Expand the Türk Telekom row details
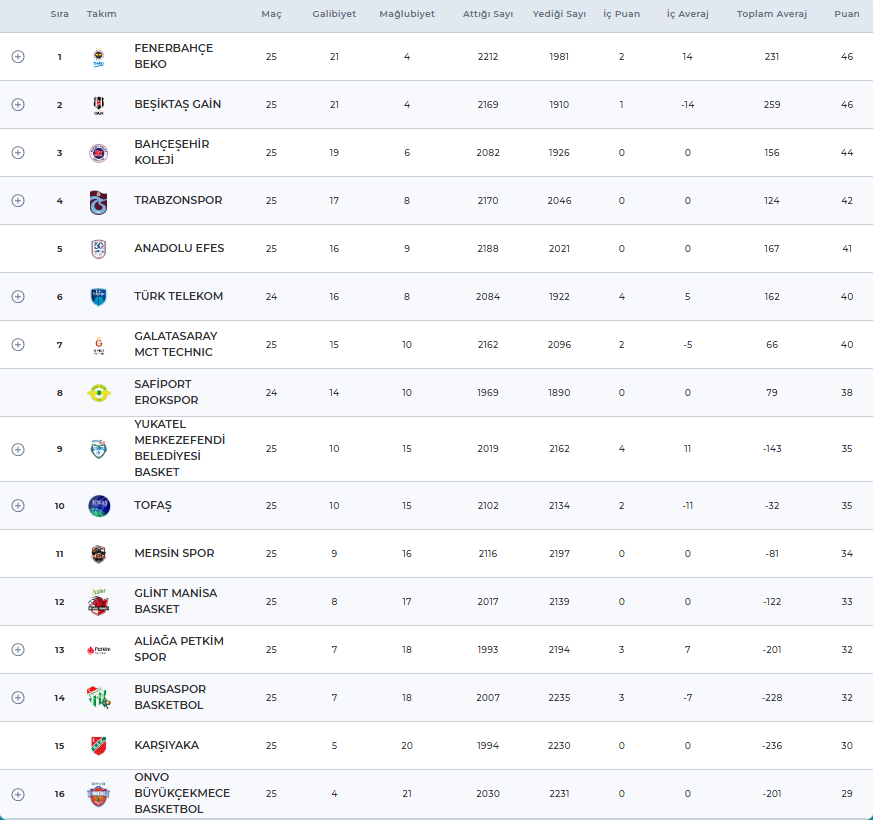This screenshot has width=873, height=820. [x=18, y=297]
